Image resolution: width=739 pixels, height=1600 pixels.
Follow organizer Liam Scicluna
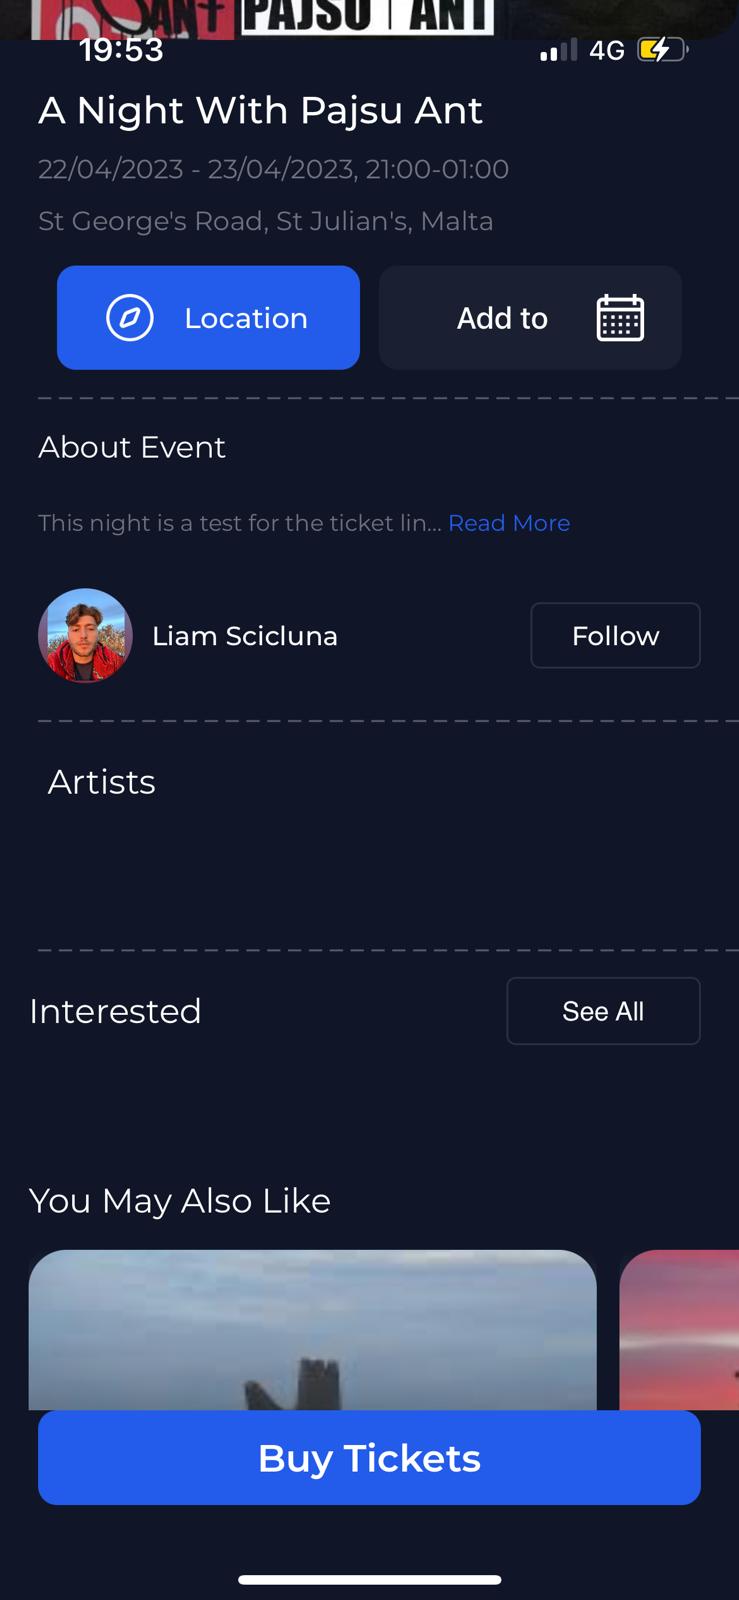point(615,636)
